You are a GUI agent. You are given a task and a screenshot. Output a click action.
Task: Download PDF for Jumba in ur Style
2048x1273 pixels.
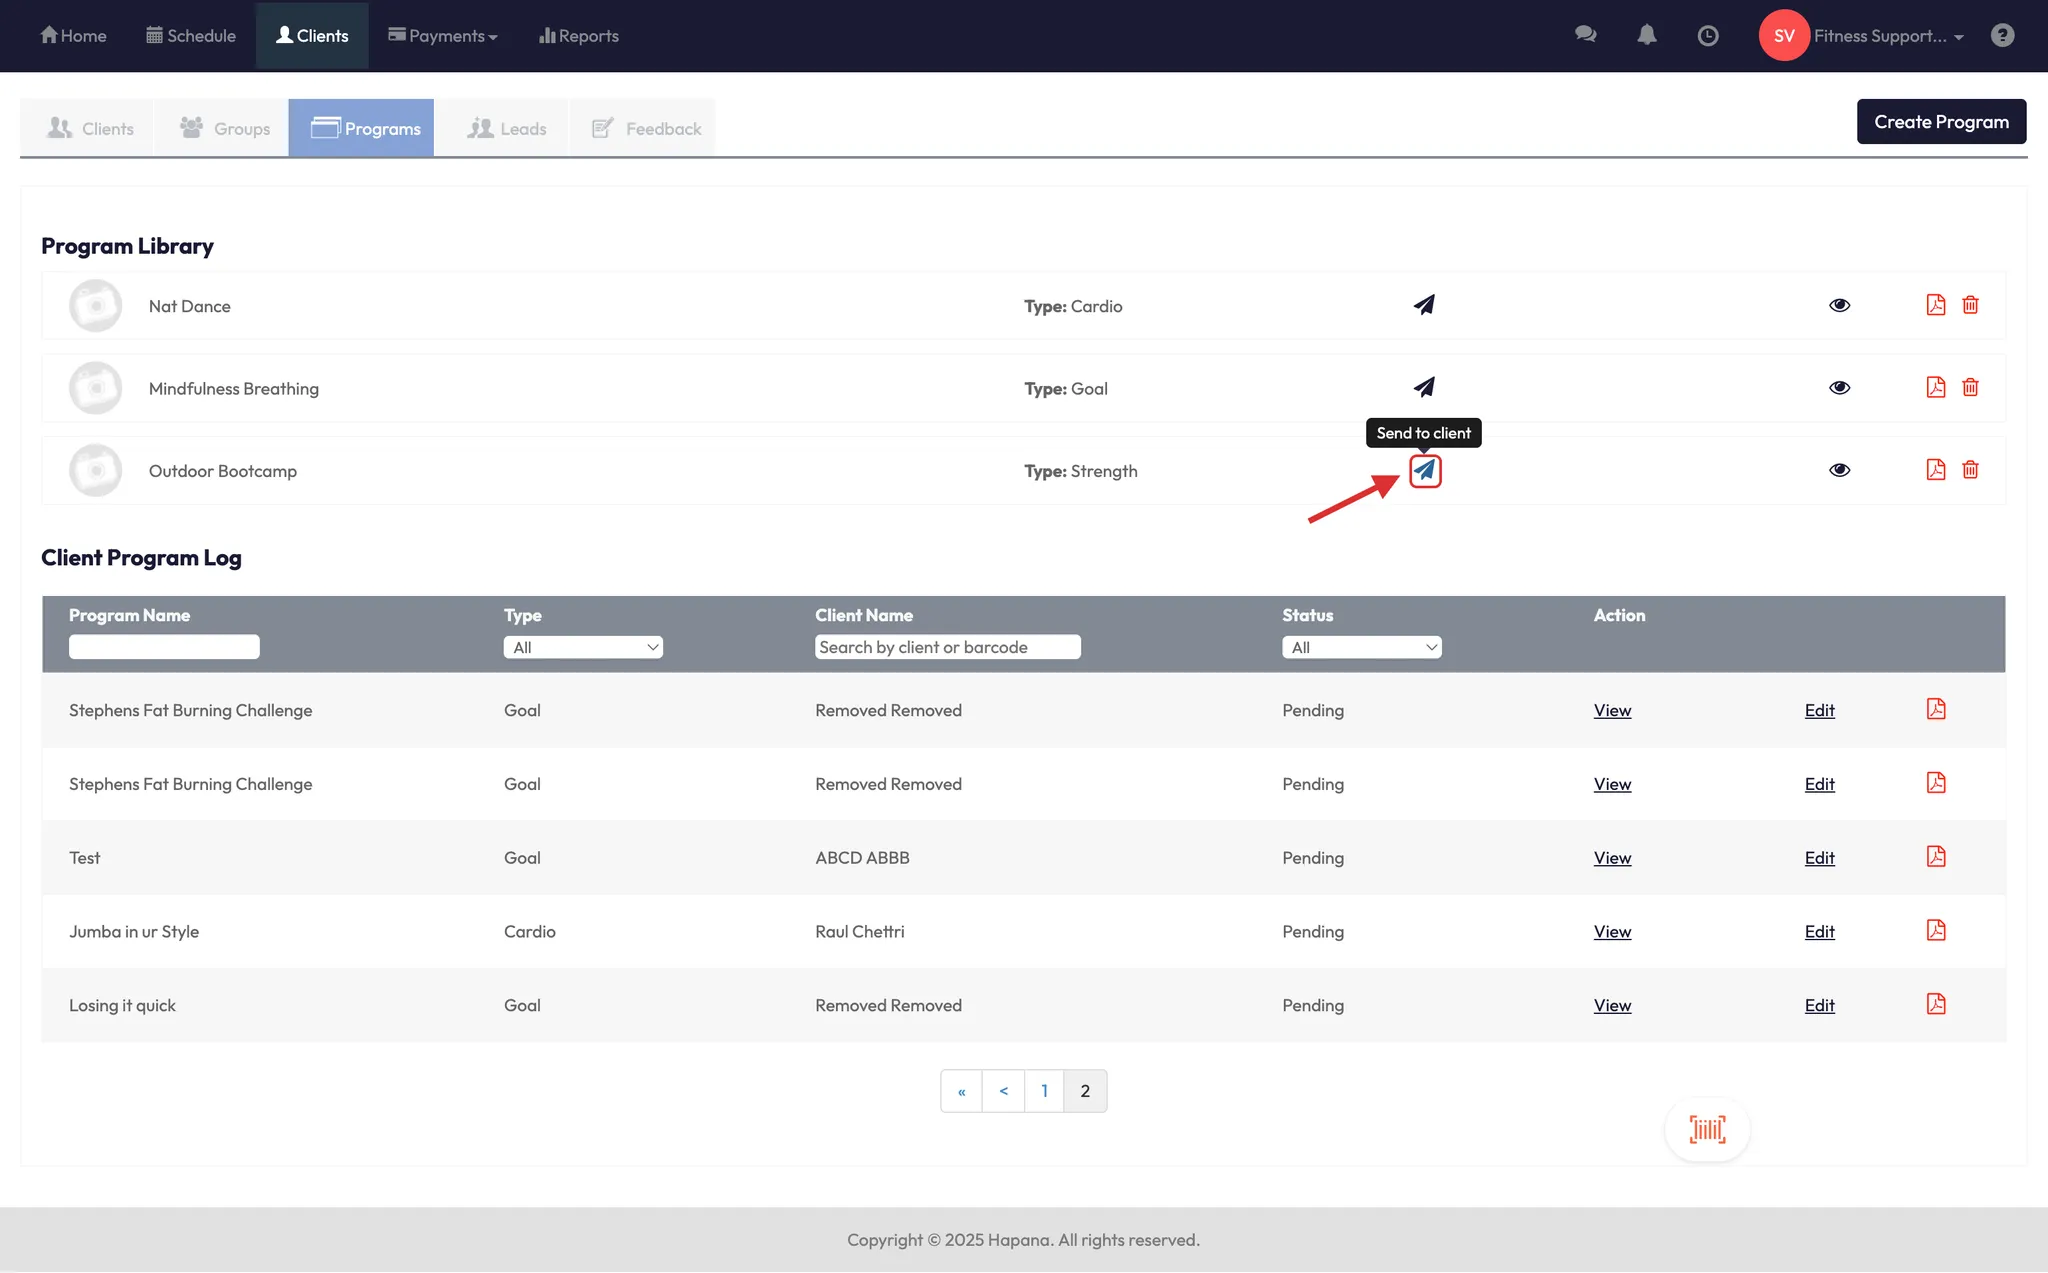click(x=1935, y=931)
